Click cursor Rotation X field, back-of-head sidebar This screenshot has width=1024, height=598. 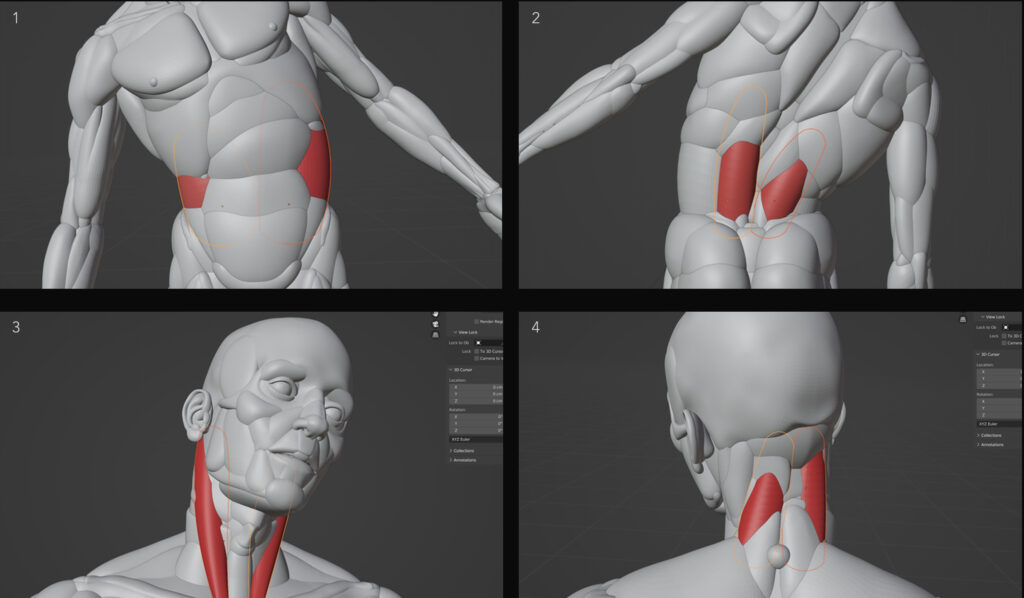coord(1000,401)
